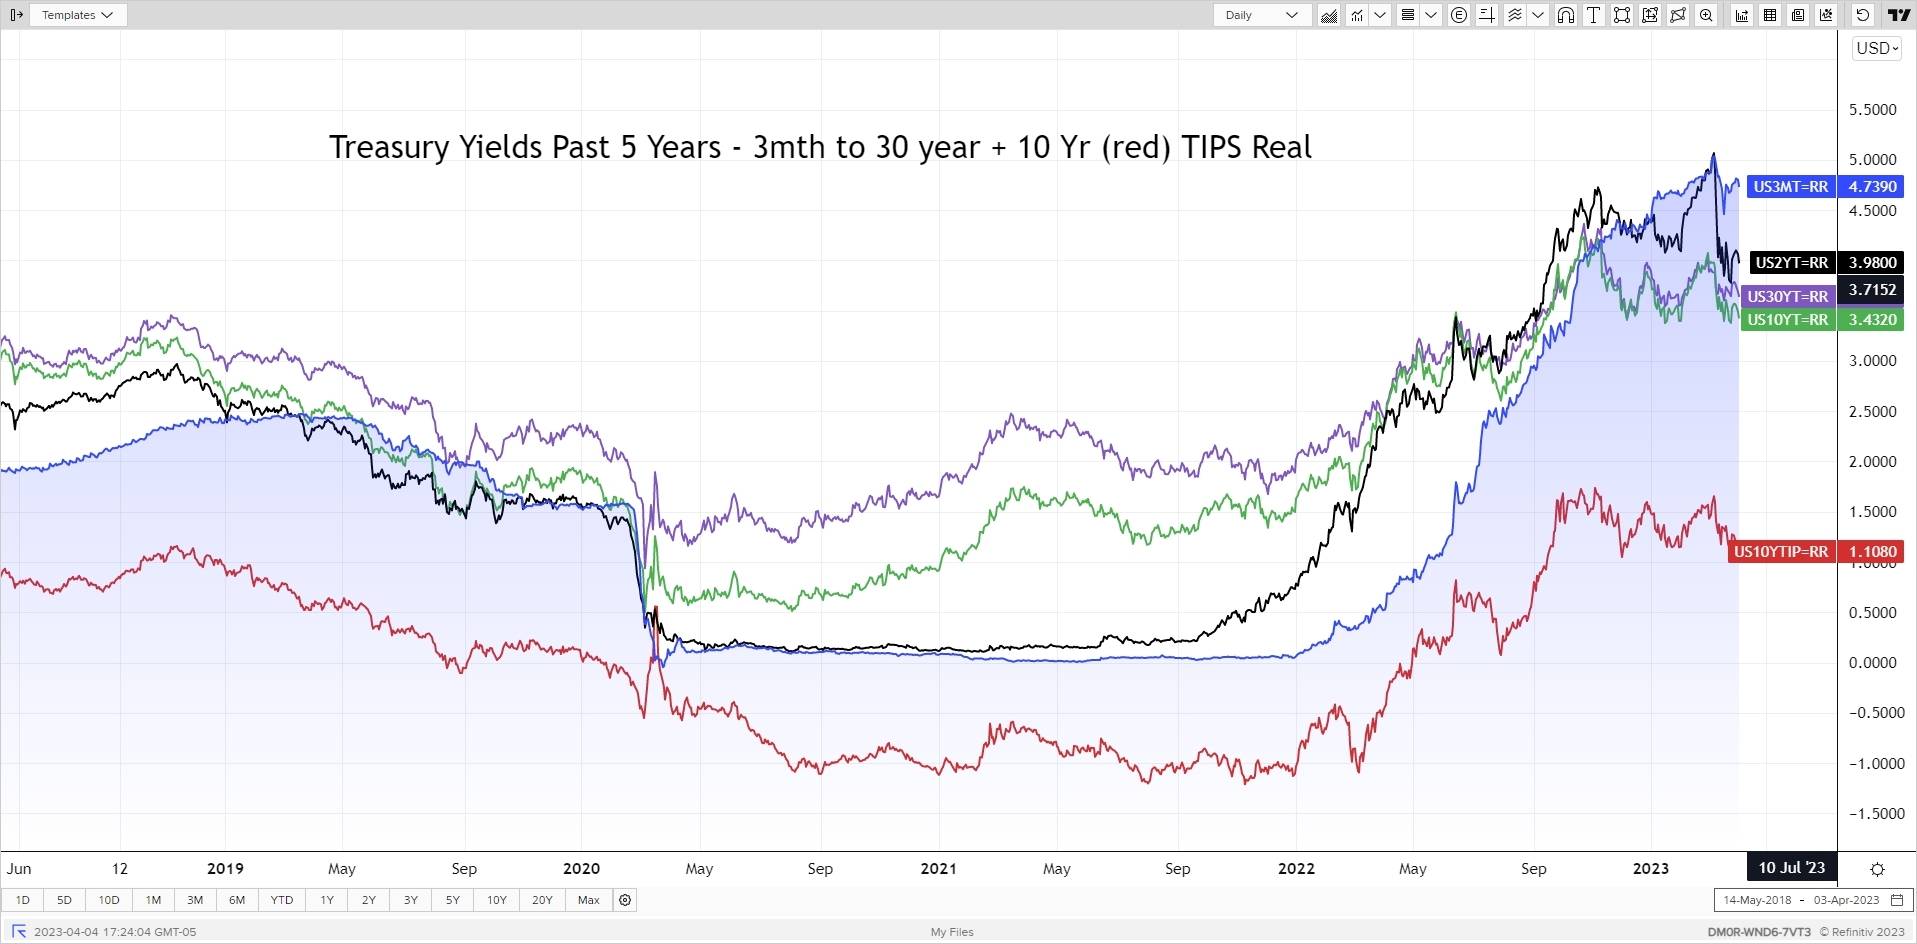Select the 5Y time range tab

(x=453, y=900)
